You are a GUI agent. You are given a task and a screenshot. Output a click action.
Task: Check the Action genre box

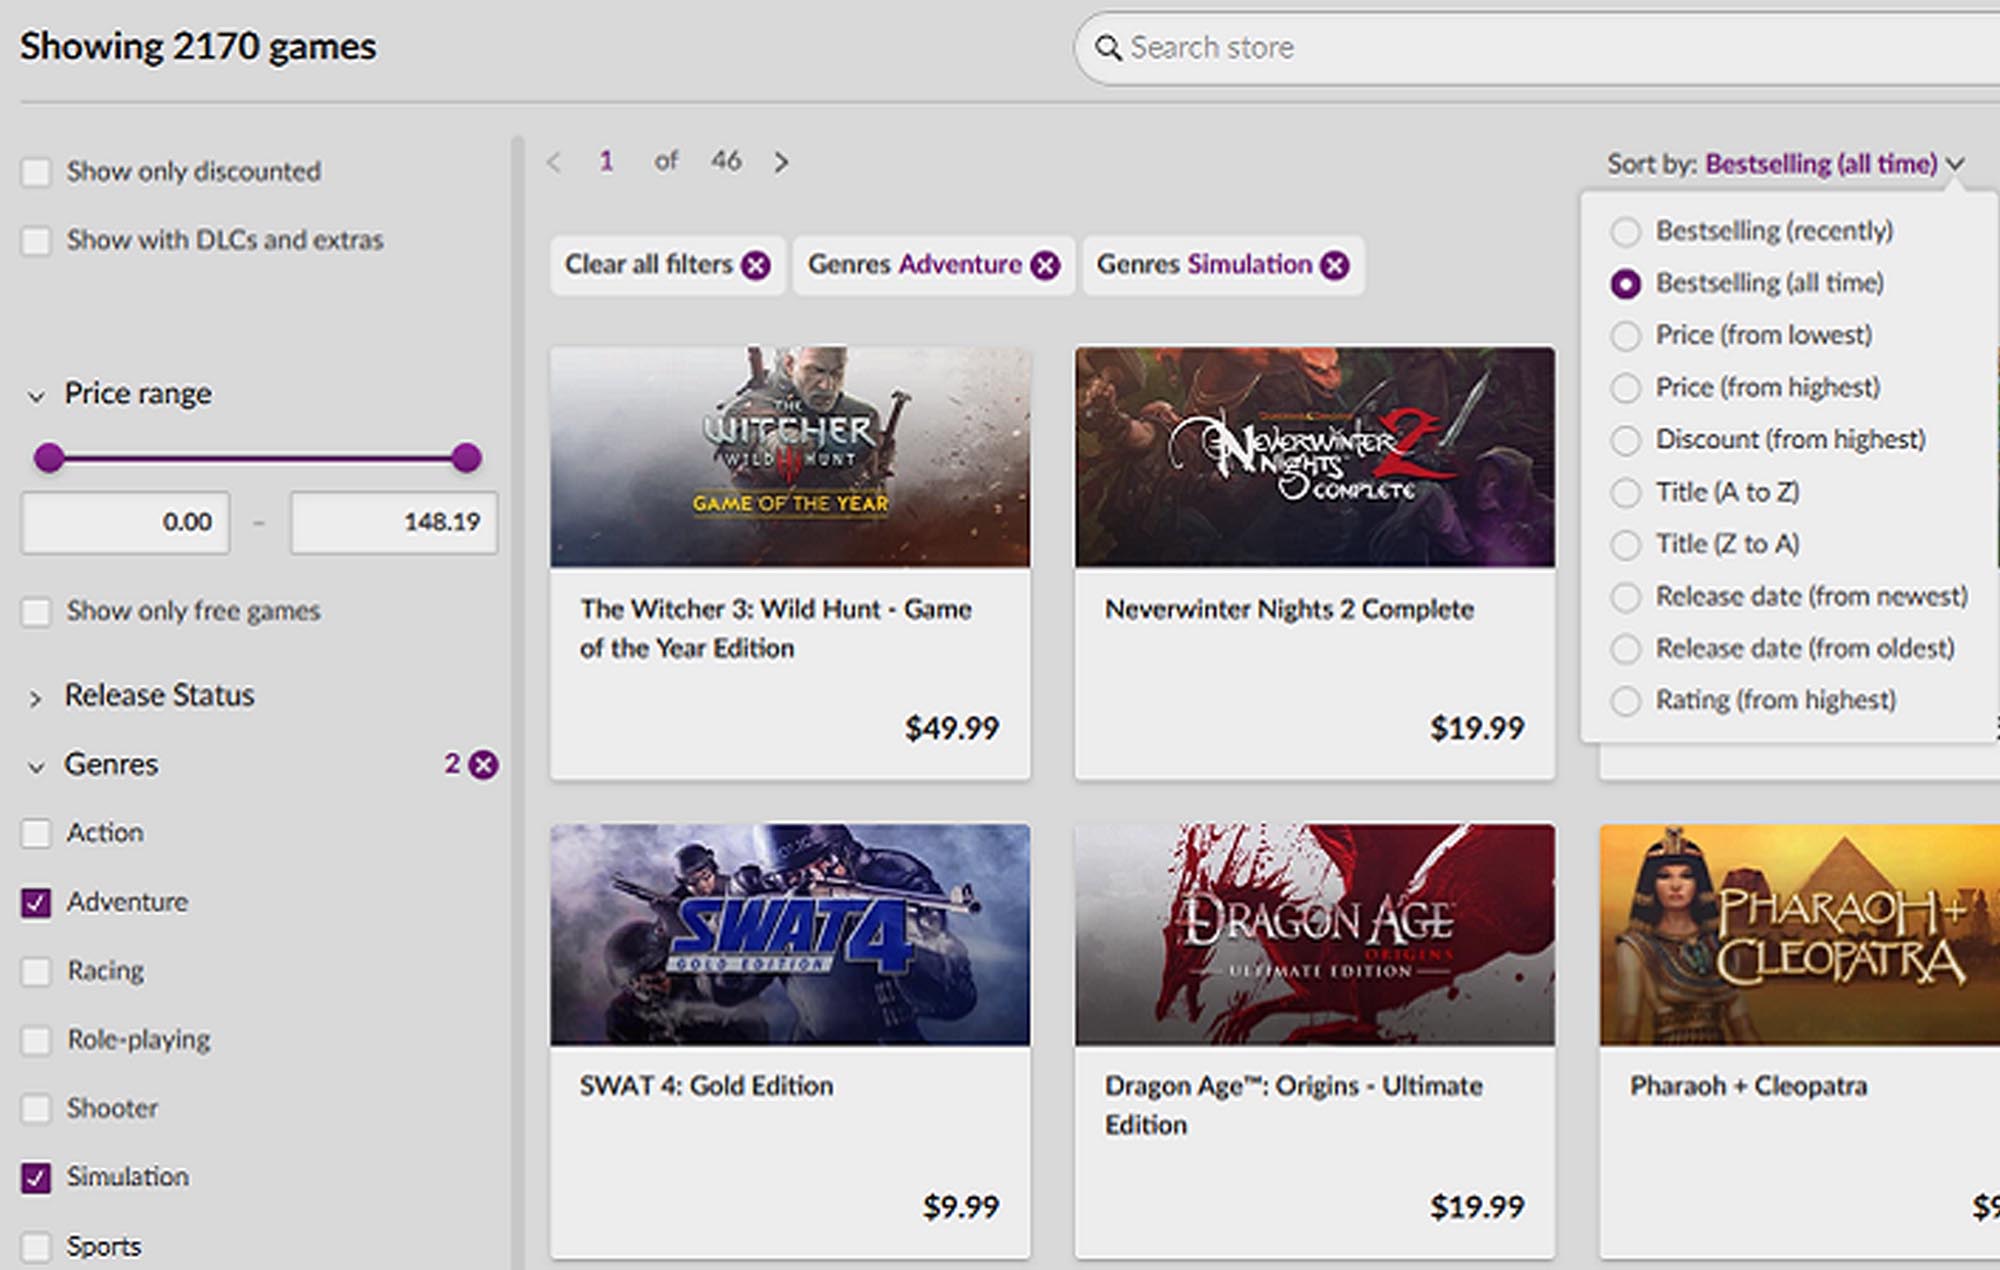36,833
